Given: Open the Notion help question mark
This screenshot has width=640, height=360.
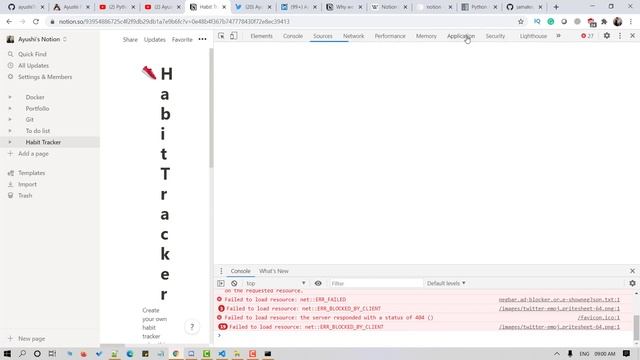Looking at the screenshot, I should pyautogui.click(x=192, y=327).
